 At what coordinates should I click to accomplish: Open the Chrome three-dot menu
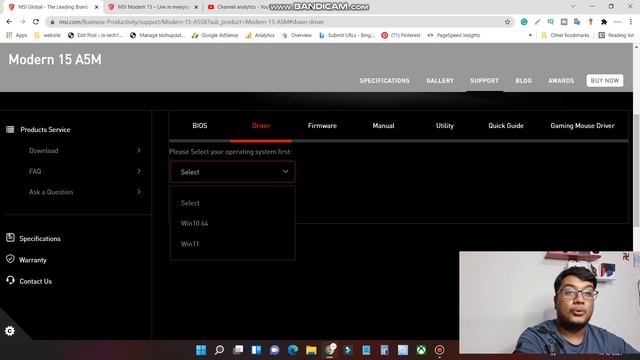coord(631,22)
